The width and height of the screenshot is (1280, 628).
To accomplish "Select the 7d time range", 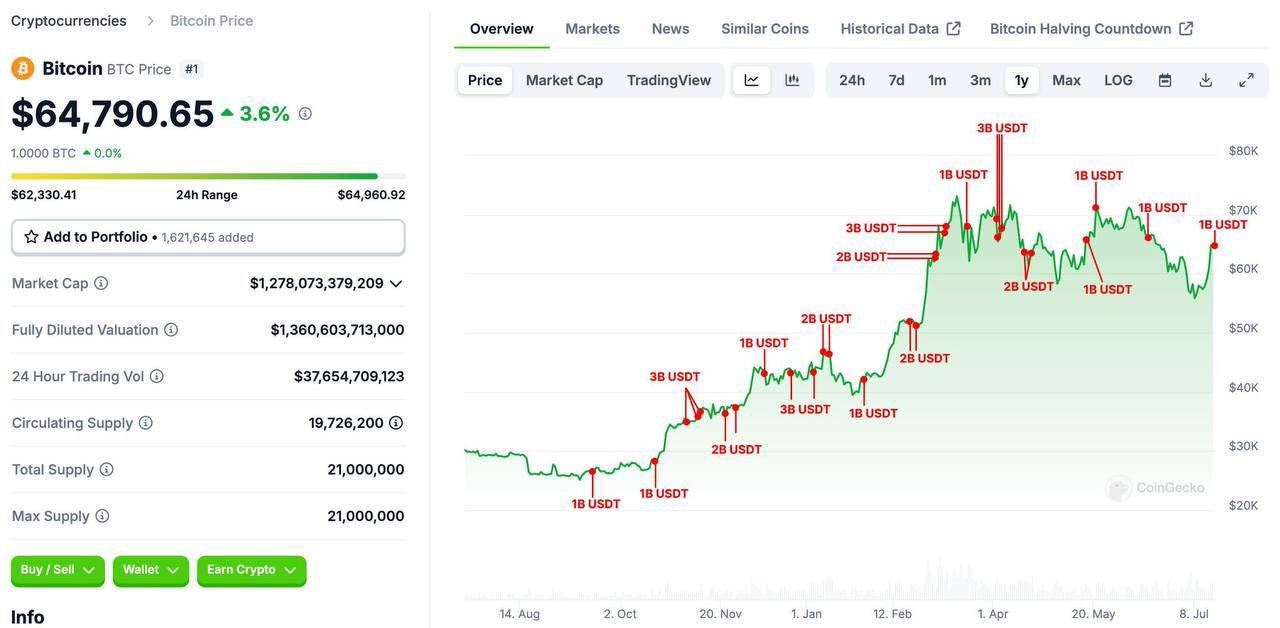I will (x=897, y=80).
